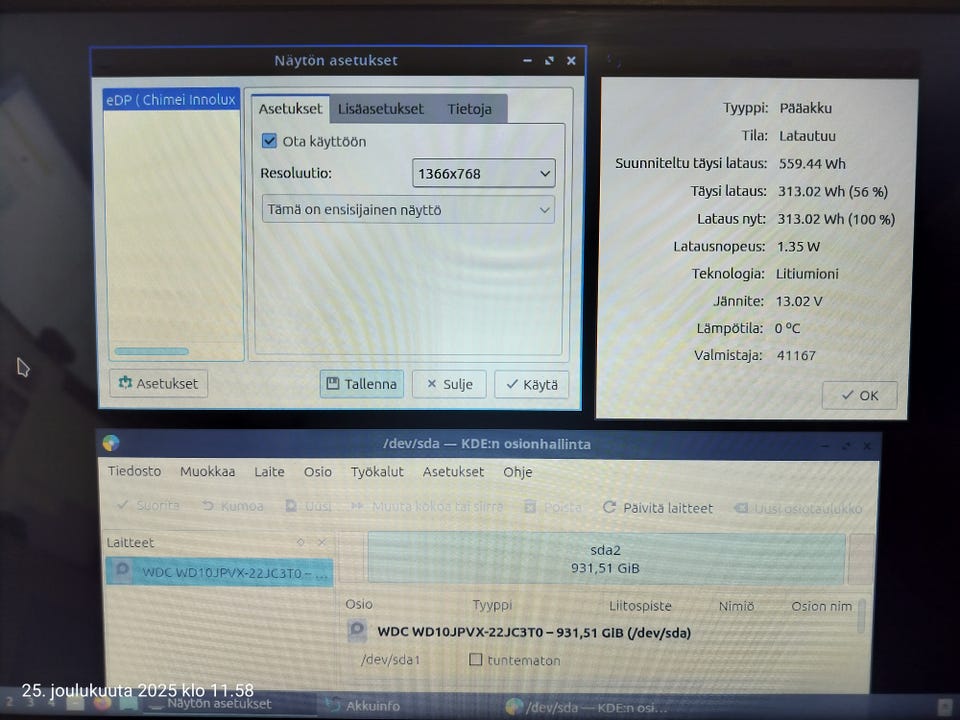Open the Tämä on ensisijainen näyttö dropdown
This screenshot has width=960, height=720.
click(408, 209)
